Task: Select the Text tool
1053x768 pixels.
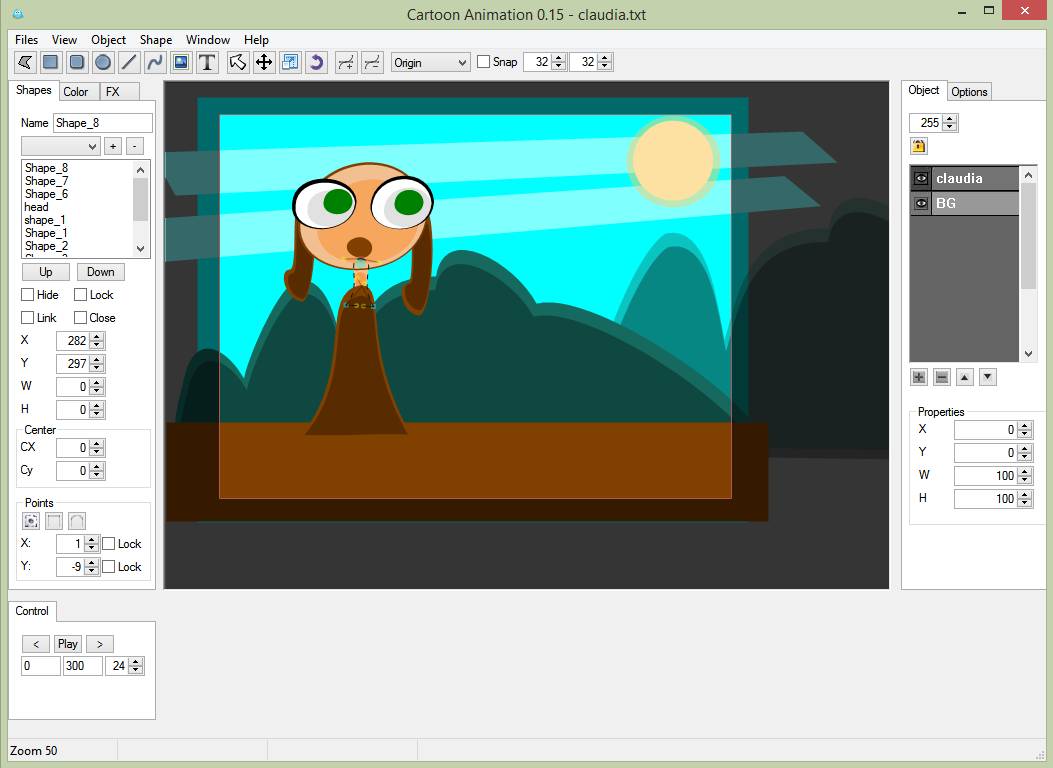Action: tap(208, 62)
